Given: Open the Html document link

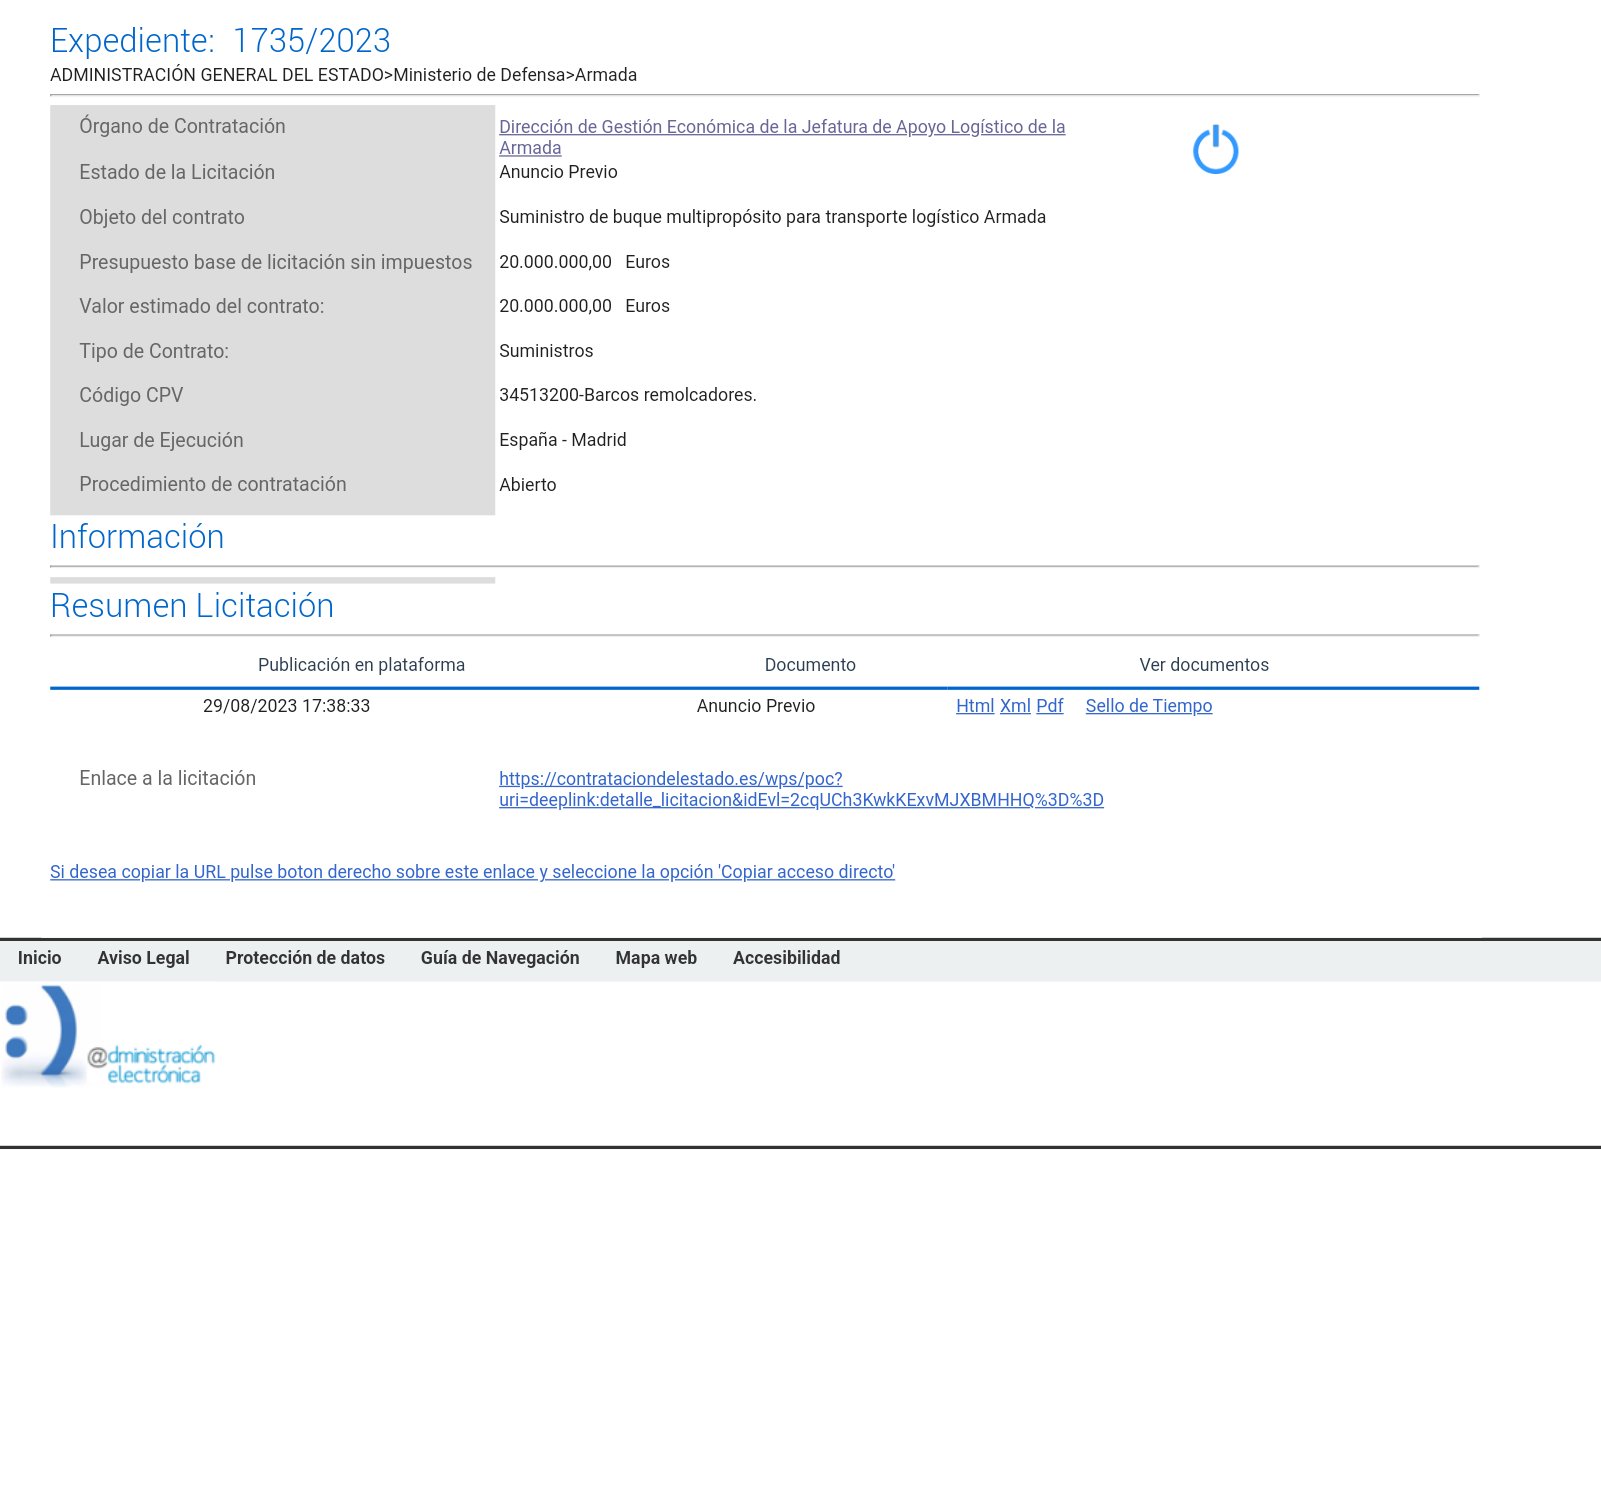Looking at the screenshot, I should pos(975,706).
